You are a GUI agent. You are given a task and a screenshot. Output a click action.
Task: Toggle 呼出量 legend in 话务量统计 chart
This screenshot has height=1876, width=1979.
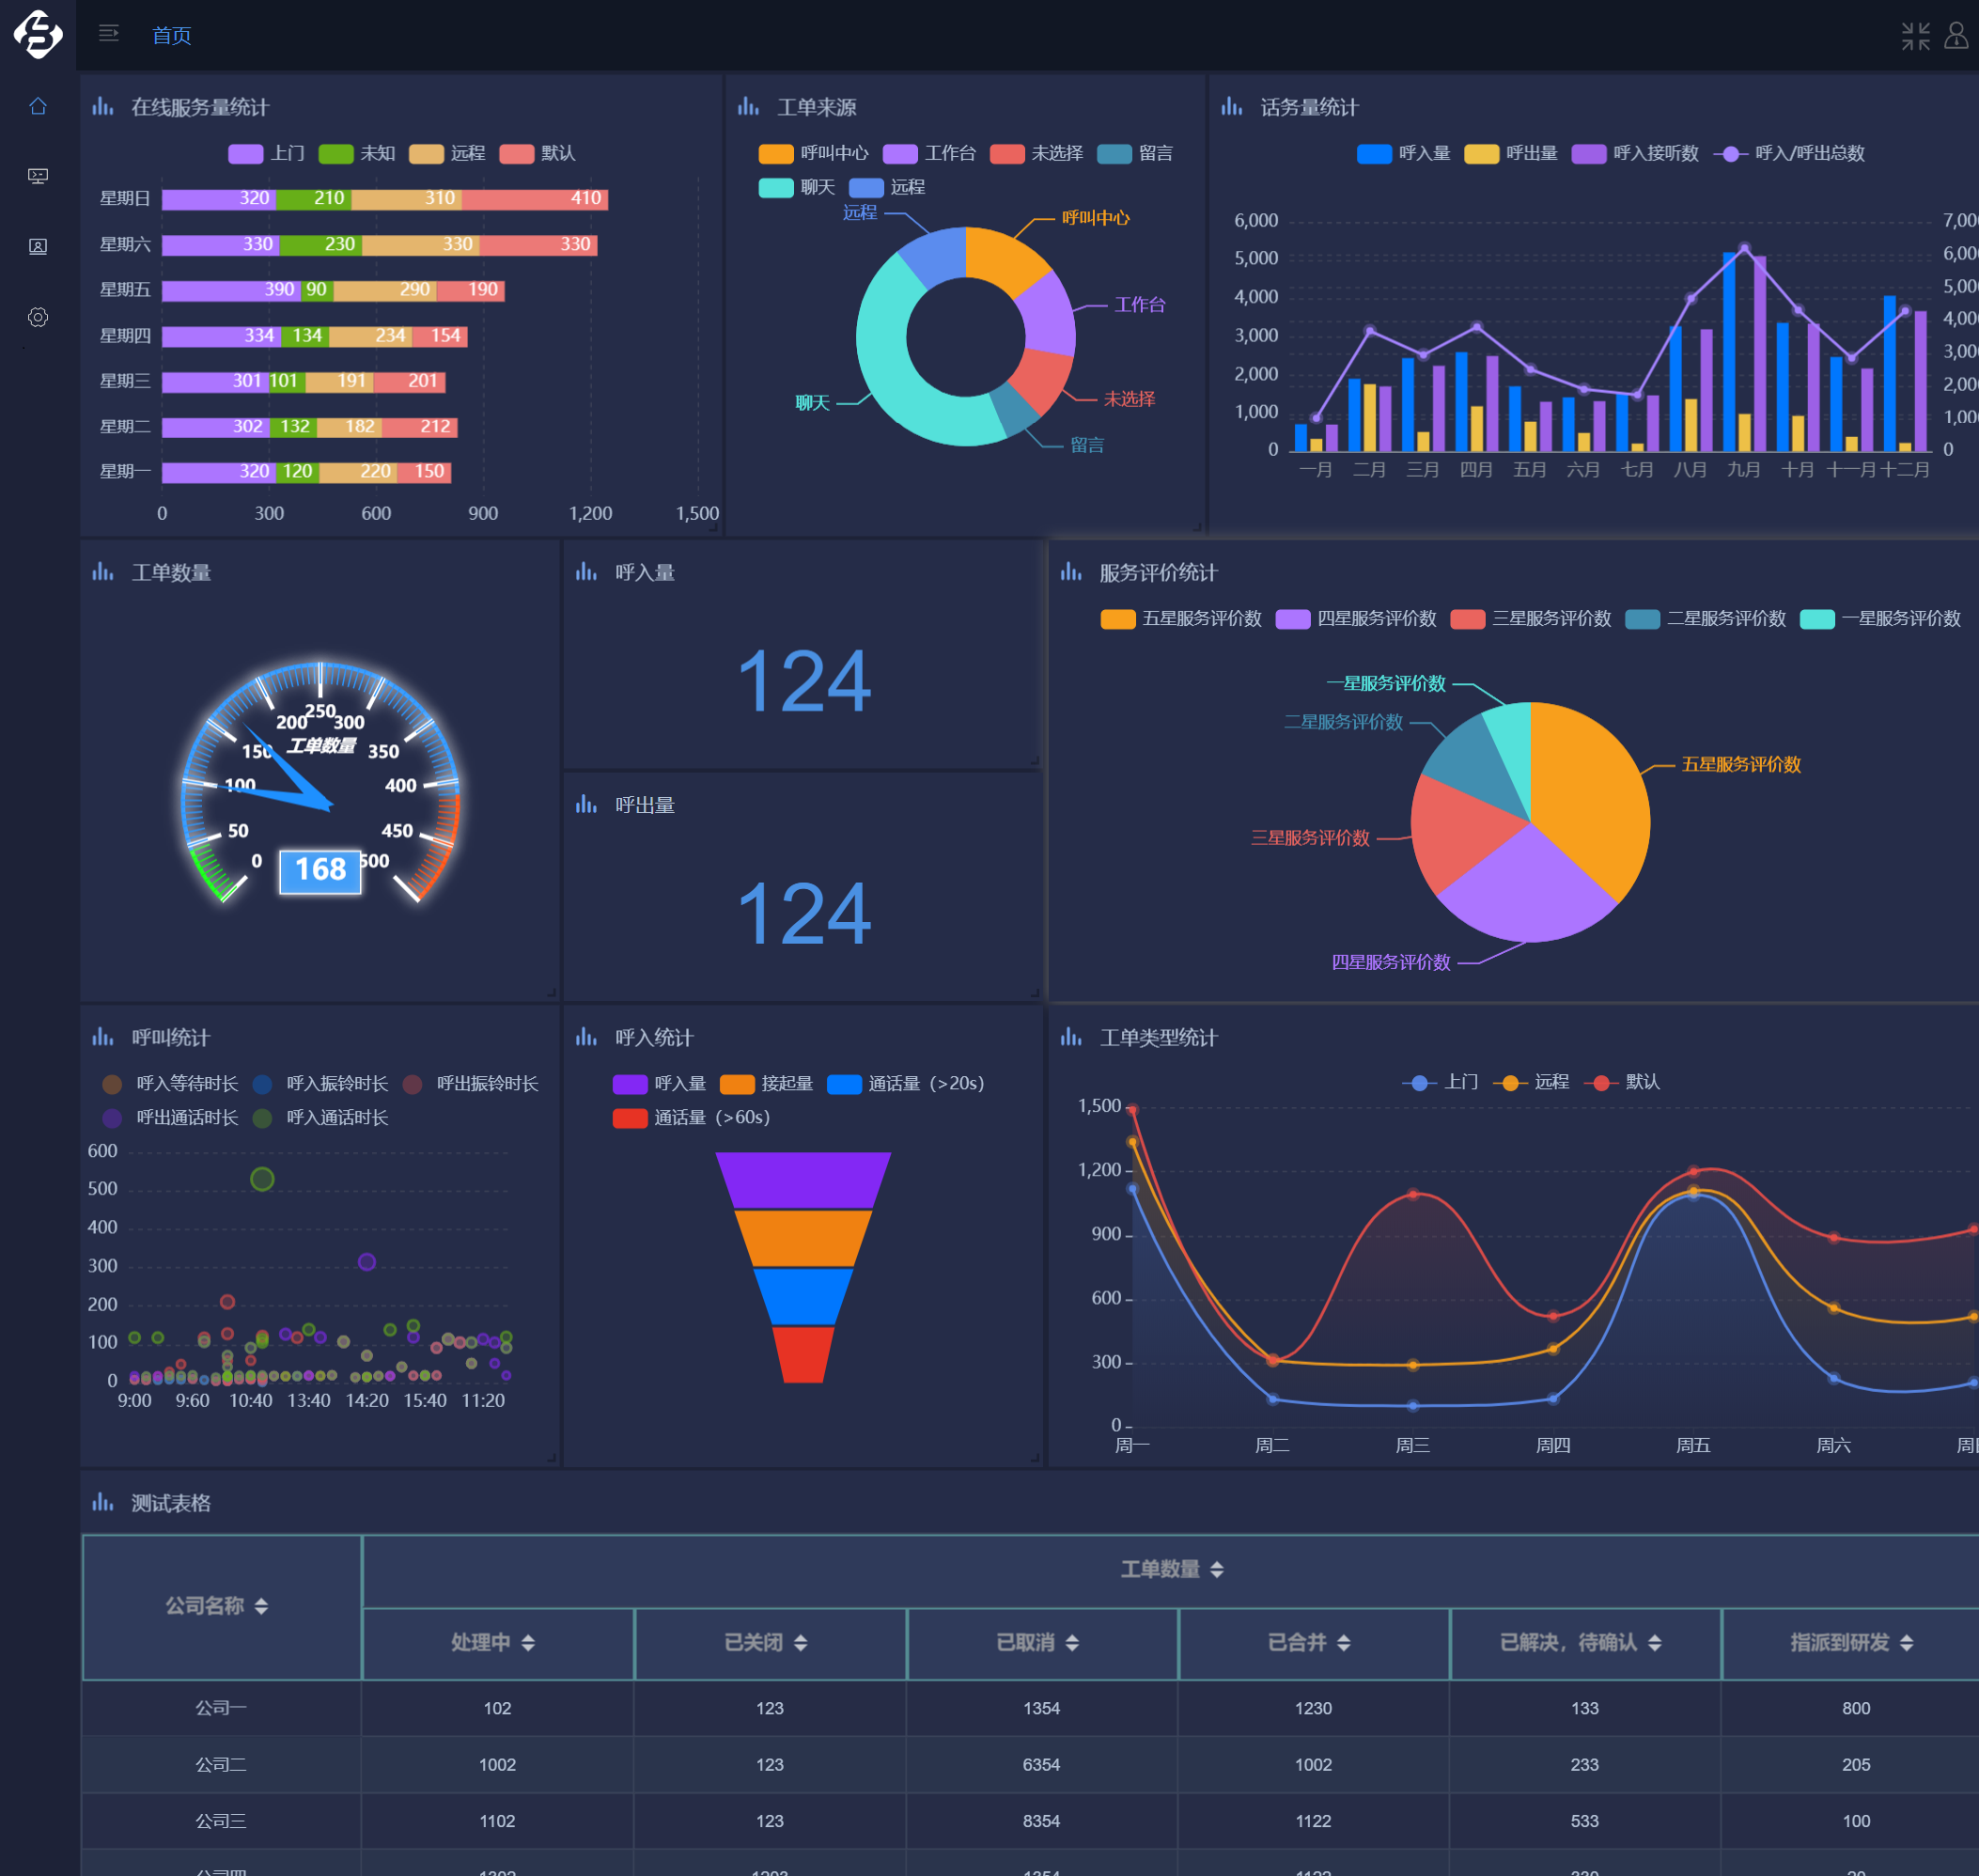pos(1511,153)
